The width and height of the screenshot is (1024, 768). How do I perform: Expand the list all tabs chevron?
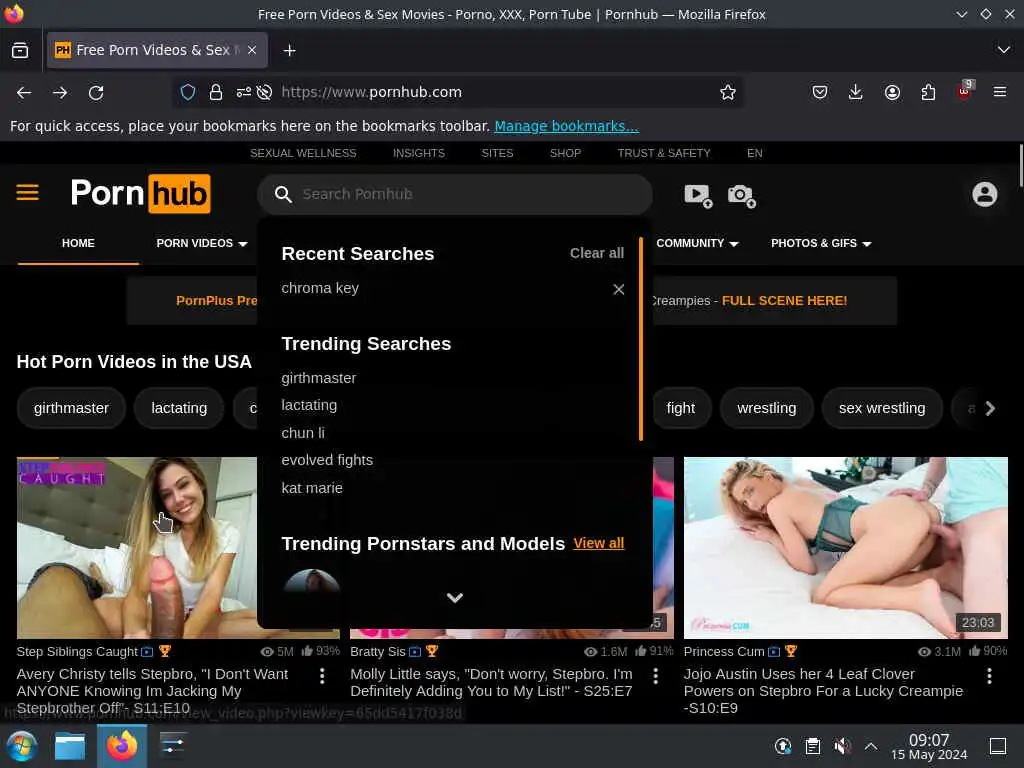click(x=1003, y=50)
